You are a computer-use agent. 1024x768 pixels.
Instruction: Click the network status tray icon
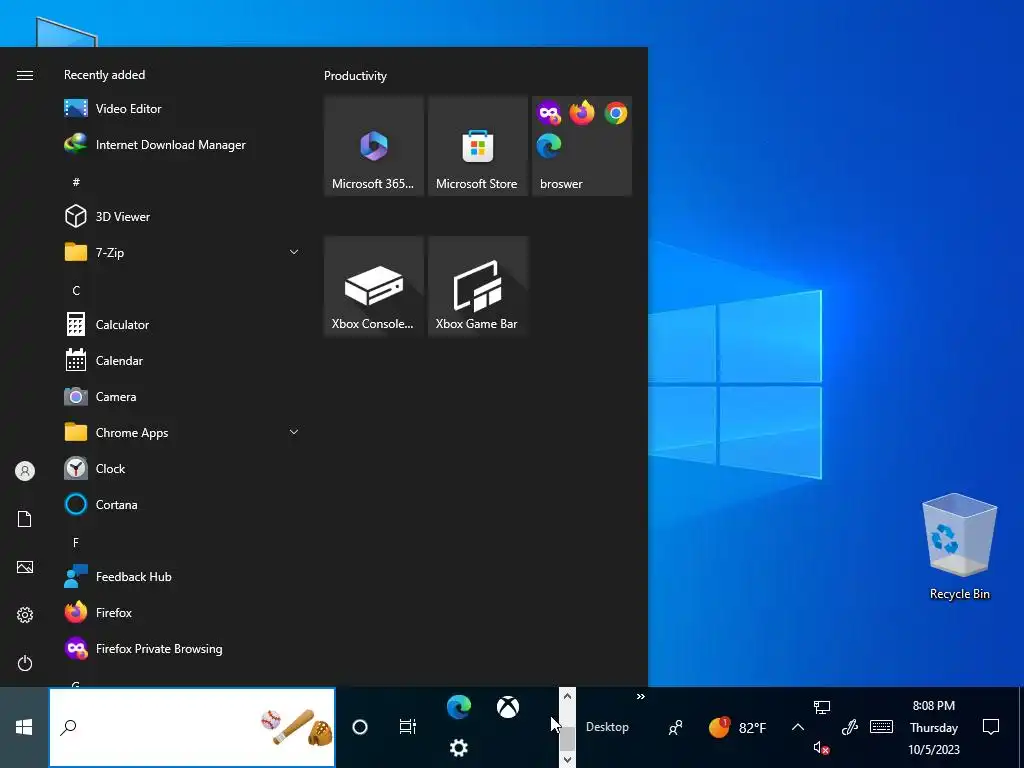click(x=822, y=707)
